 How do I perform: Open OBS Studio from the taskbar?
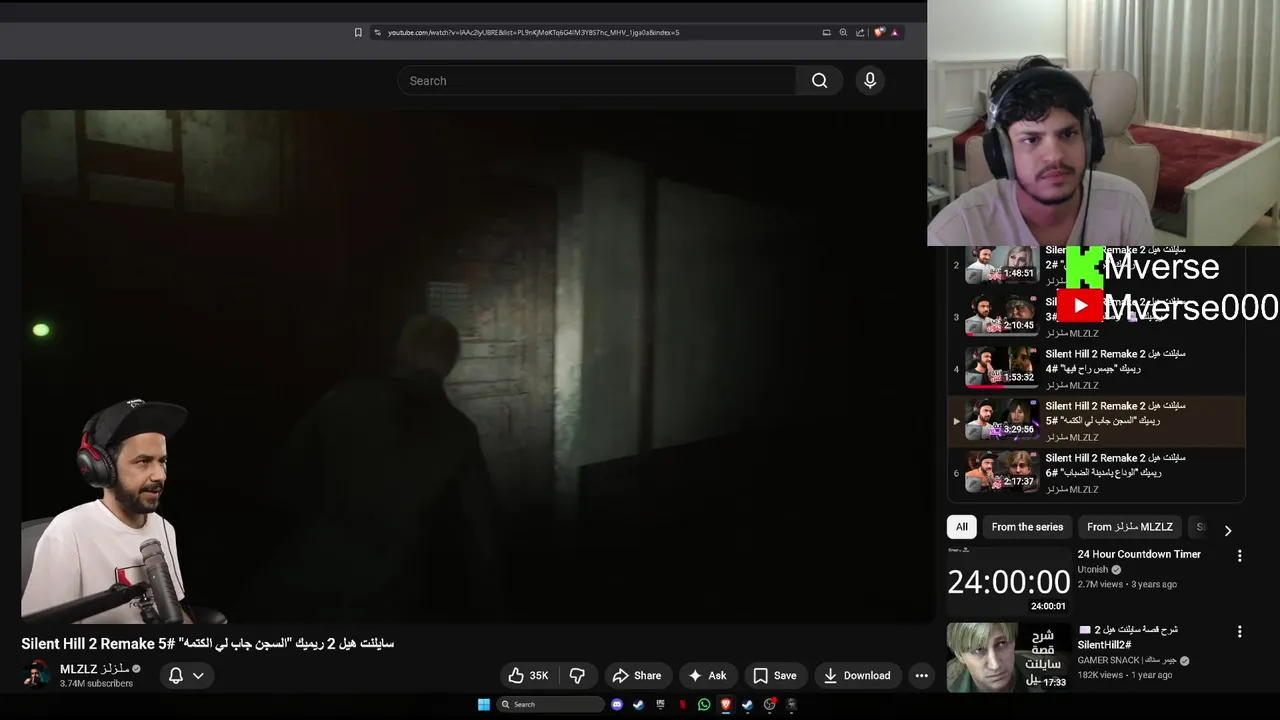pyautogui.click(x=769, y=704)
